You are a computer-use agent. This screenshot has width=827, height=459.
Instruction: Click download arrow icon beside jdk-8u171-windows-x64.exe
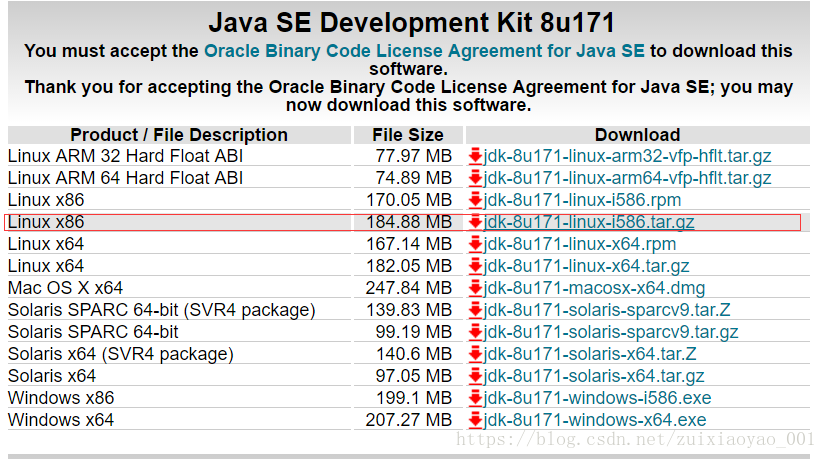click(x=475, y=420)
